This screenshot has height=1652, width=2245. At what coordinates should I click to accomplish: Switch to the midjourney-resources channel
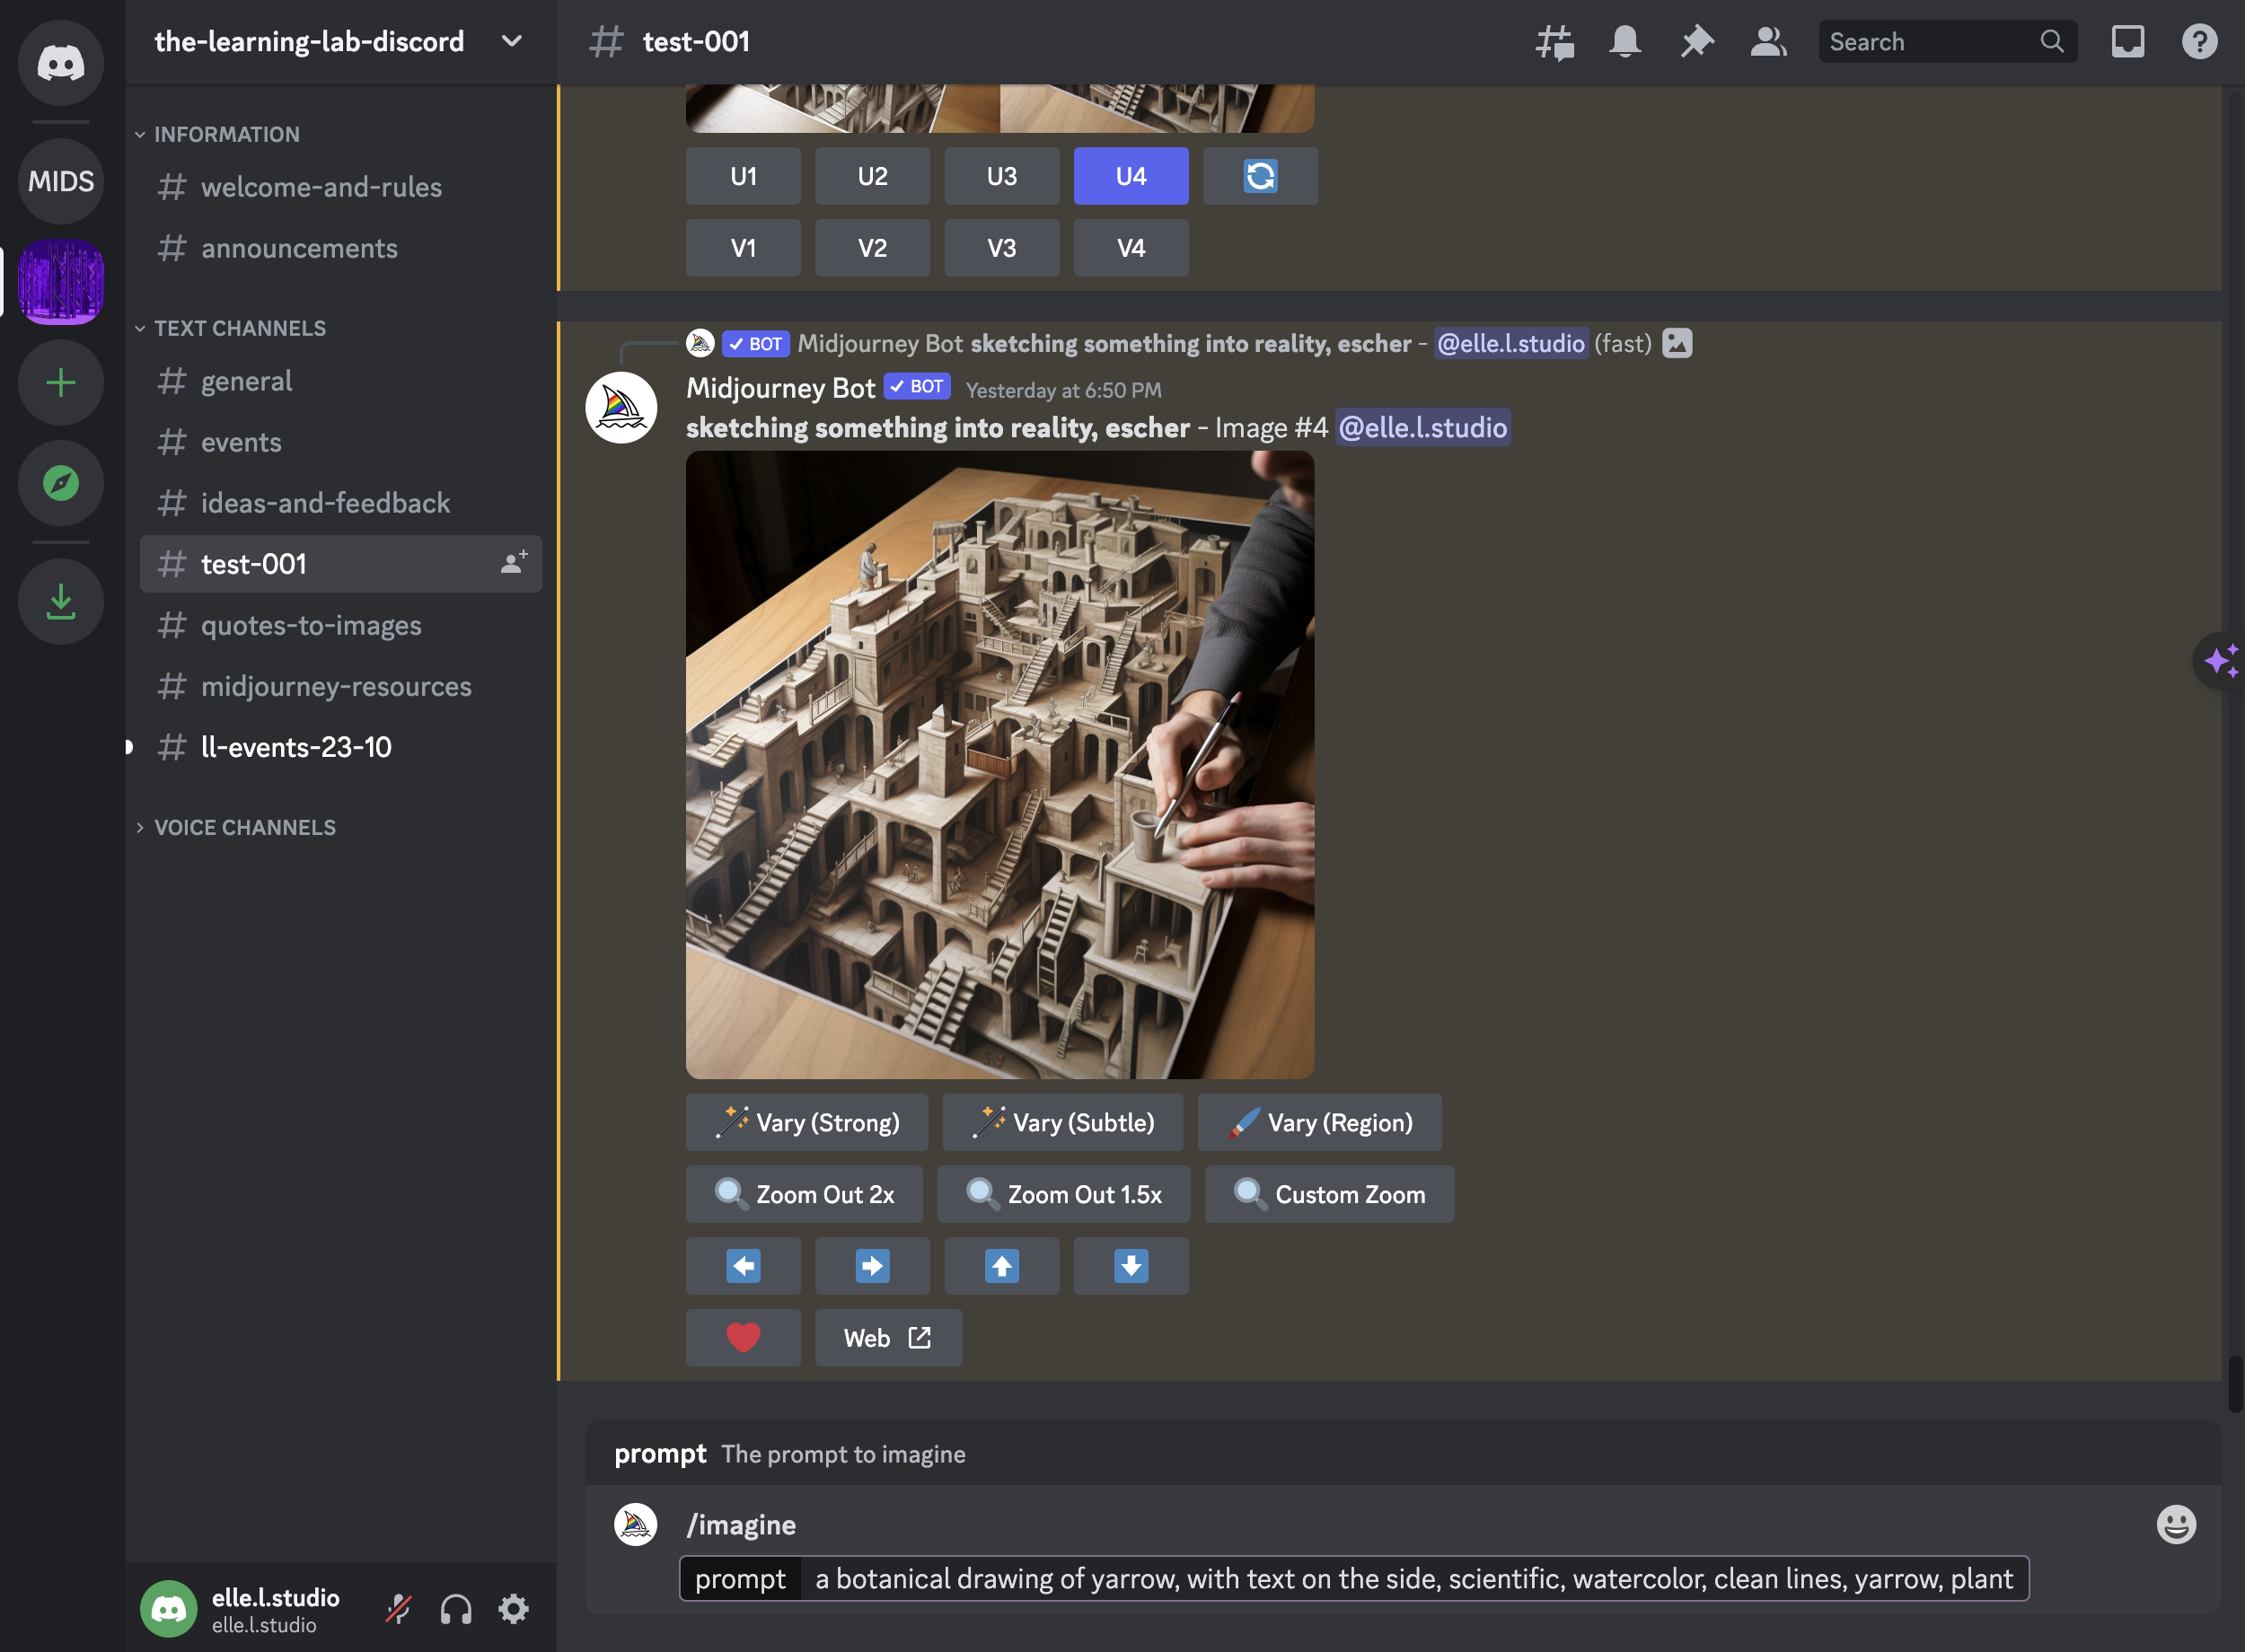(336, 686)
